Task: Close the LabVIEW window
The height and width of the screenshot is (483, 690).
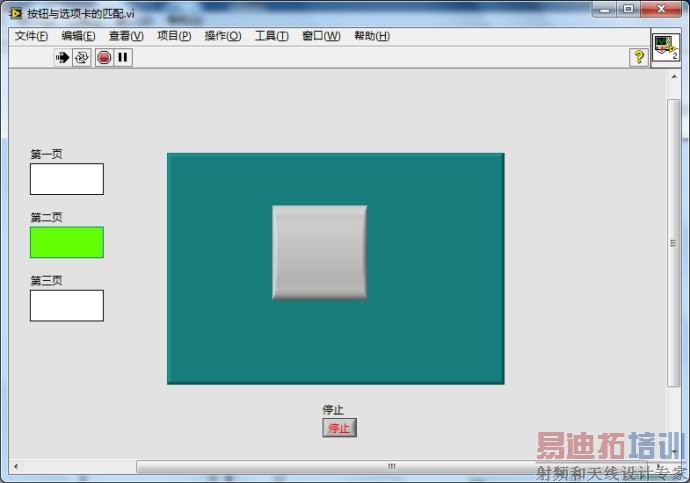Action: tap(661, 9)
